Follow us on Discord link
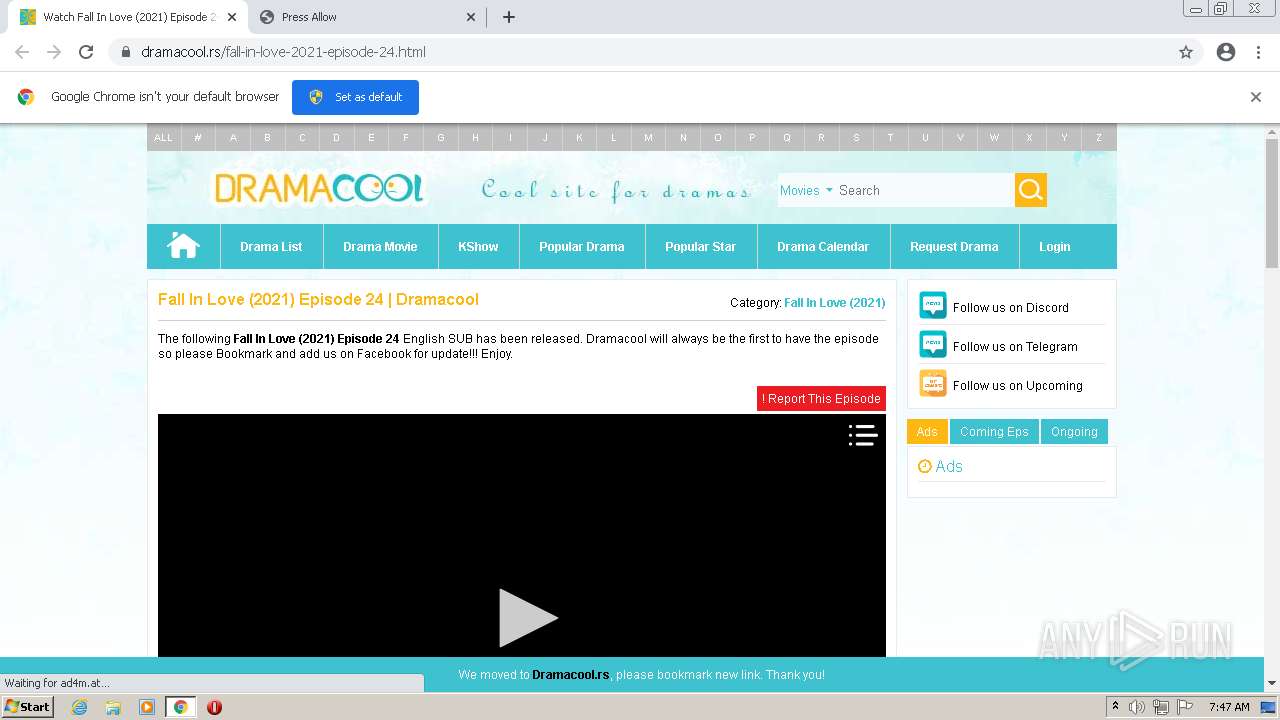Screen dimensions: 1280x720 (x=1010, y=307)
